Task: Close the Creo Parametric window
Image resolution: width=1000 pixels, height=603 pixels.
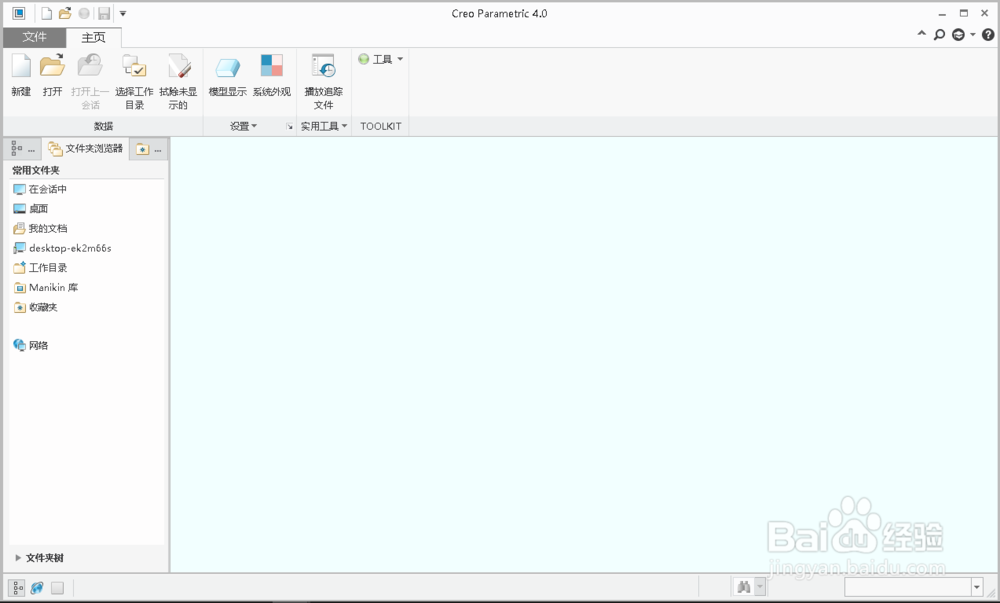Action: pos(985,13)
